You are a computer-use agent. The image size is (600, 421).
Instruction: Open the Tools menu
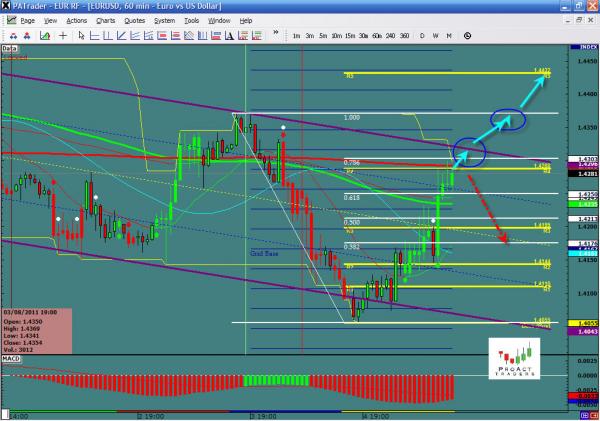click(192, 20)
